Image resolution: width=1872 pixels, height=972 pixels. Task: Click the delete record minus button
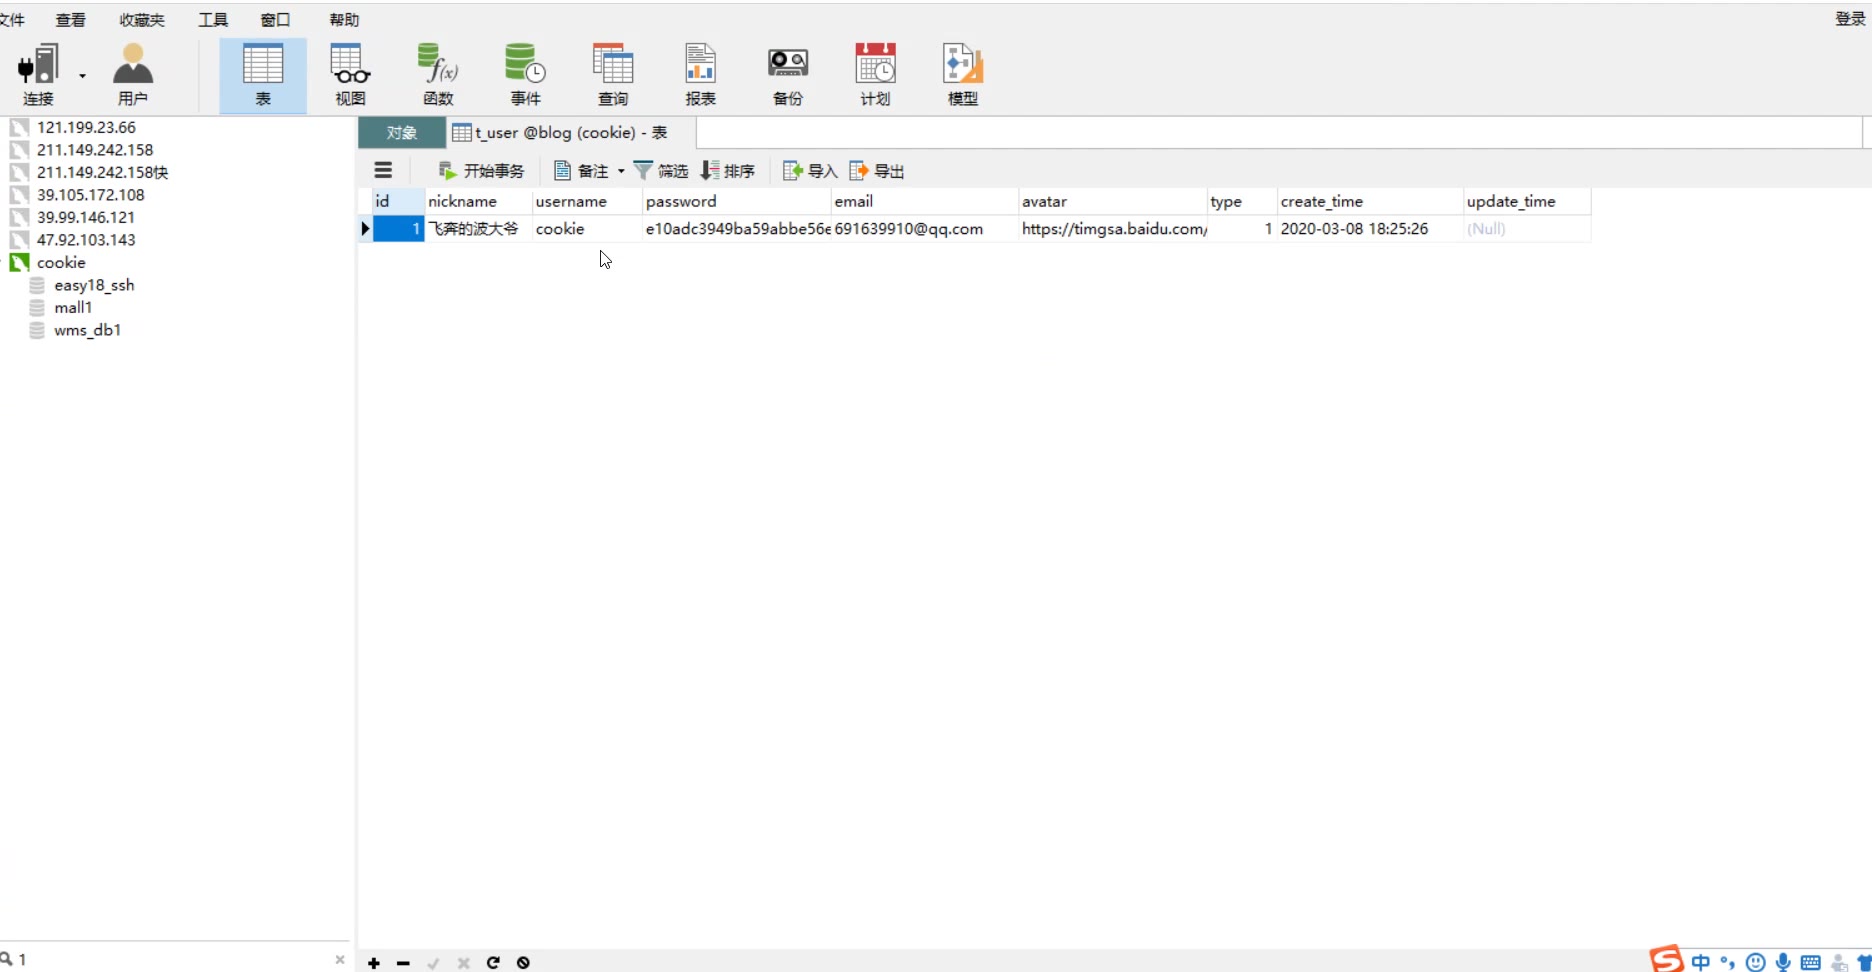(403, 963)
